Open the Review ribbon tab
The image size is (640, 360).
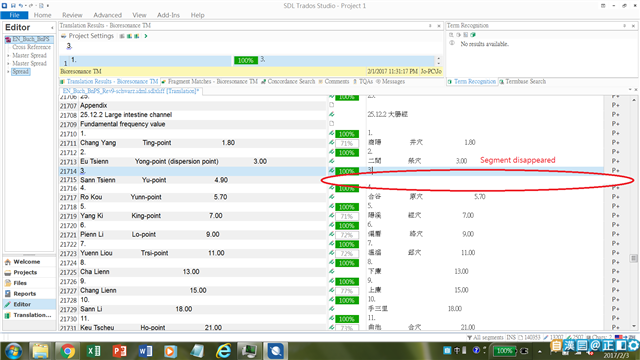(72, 15)
